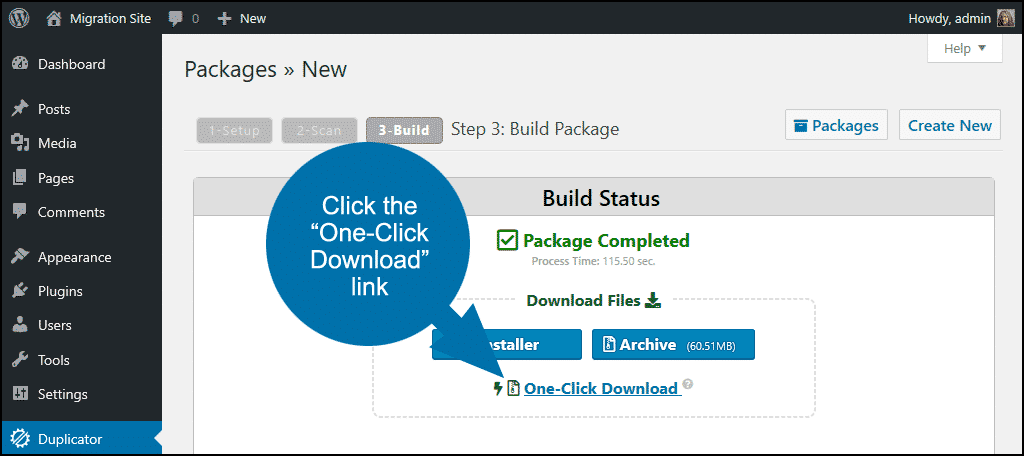The image size is (1024, 456).
Task: Expand the Help dropdown tab
Action: point(965,48)
